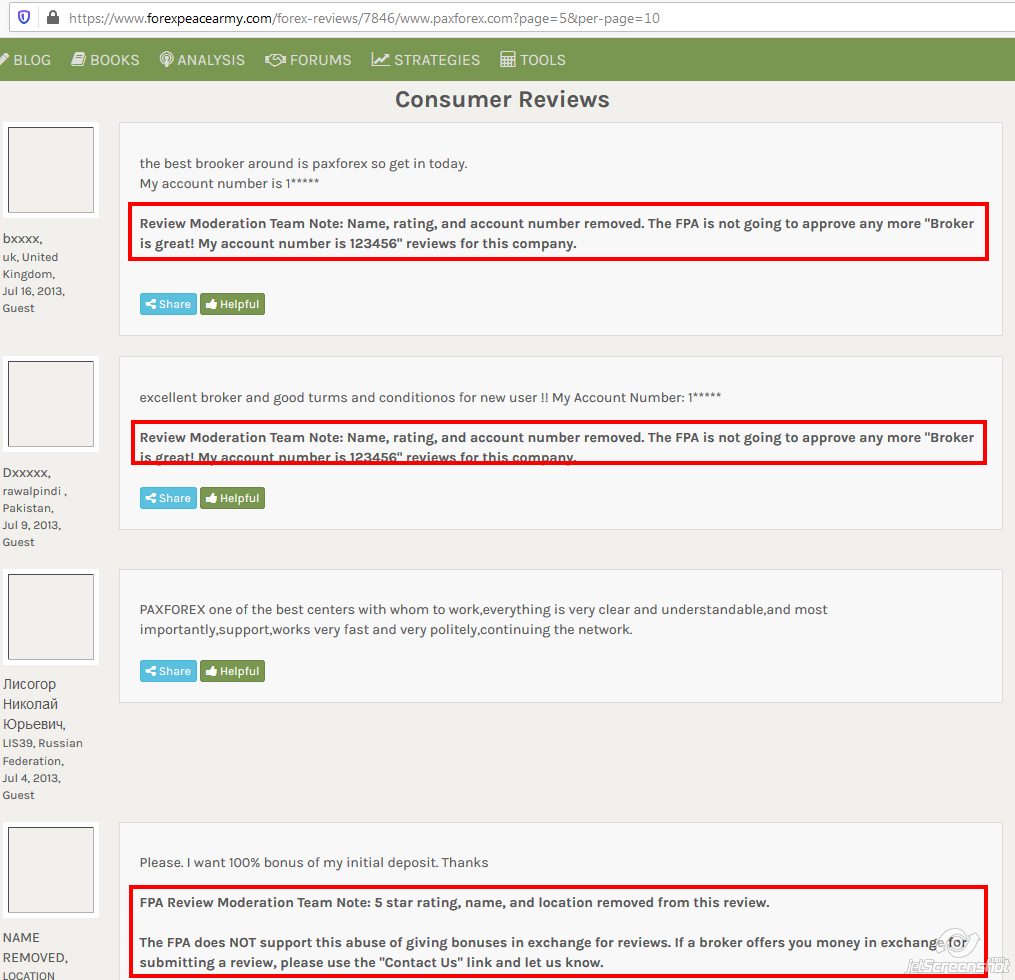Viewport: 1015px width, 980px height.
Task: Click the book icon beside BOOKS
Action: pyautogui.click(x=78, y=60)
